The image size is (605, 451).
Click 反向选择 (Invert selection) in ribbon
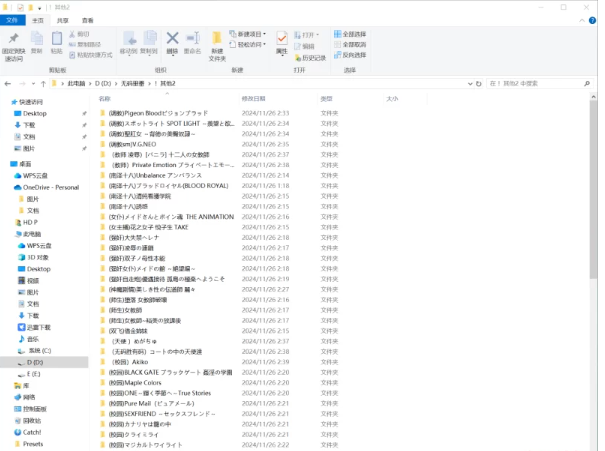click(x=350, y=55)
